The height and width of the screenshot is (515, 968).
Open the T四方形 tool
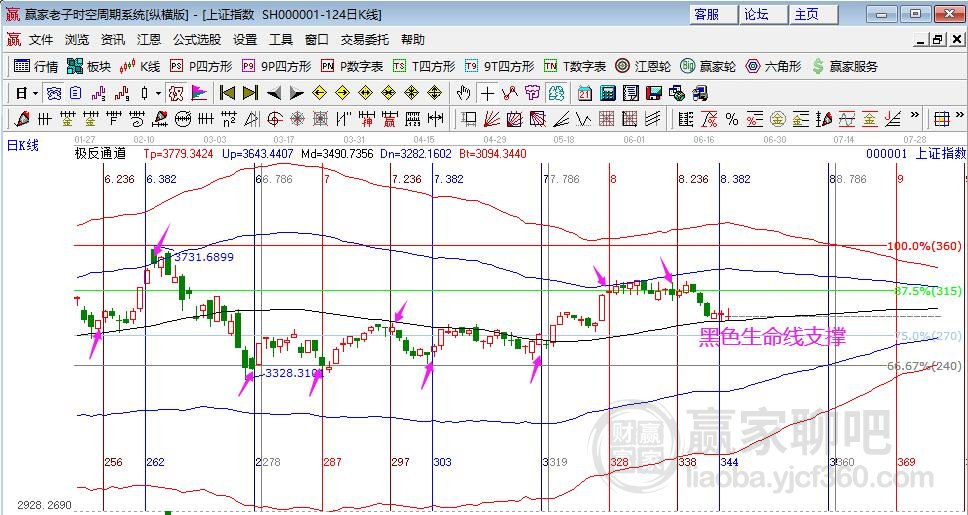tap(424, 66)
